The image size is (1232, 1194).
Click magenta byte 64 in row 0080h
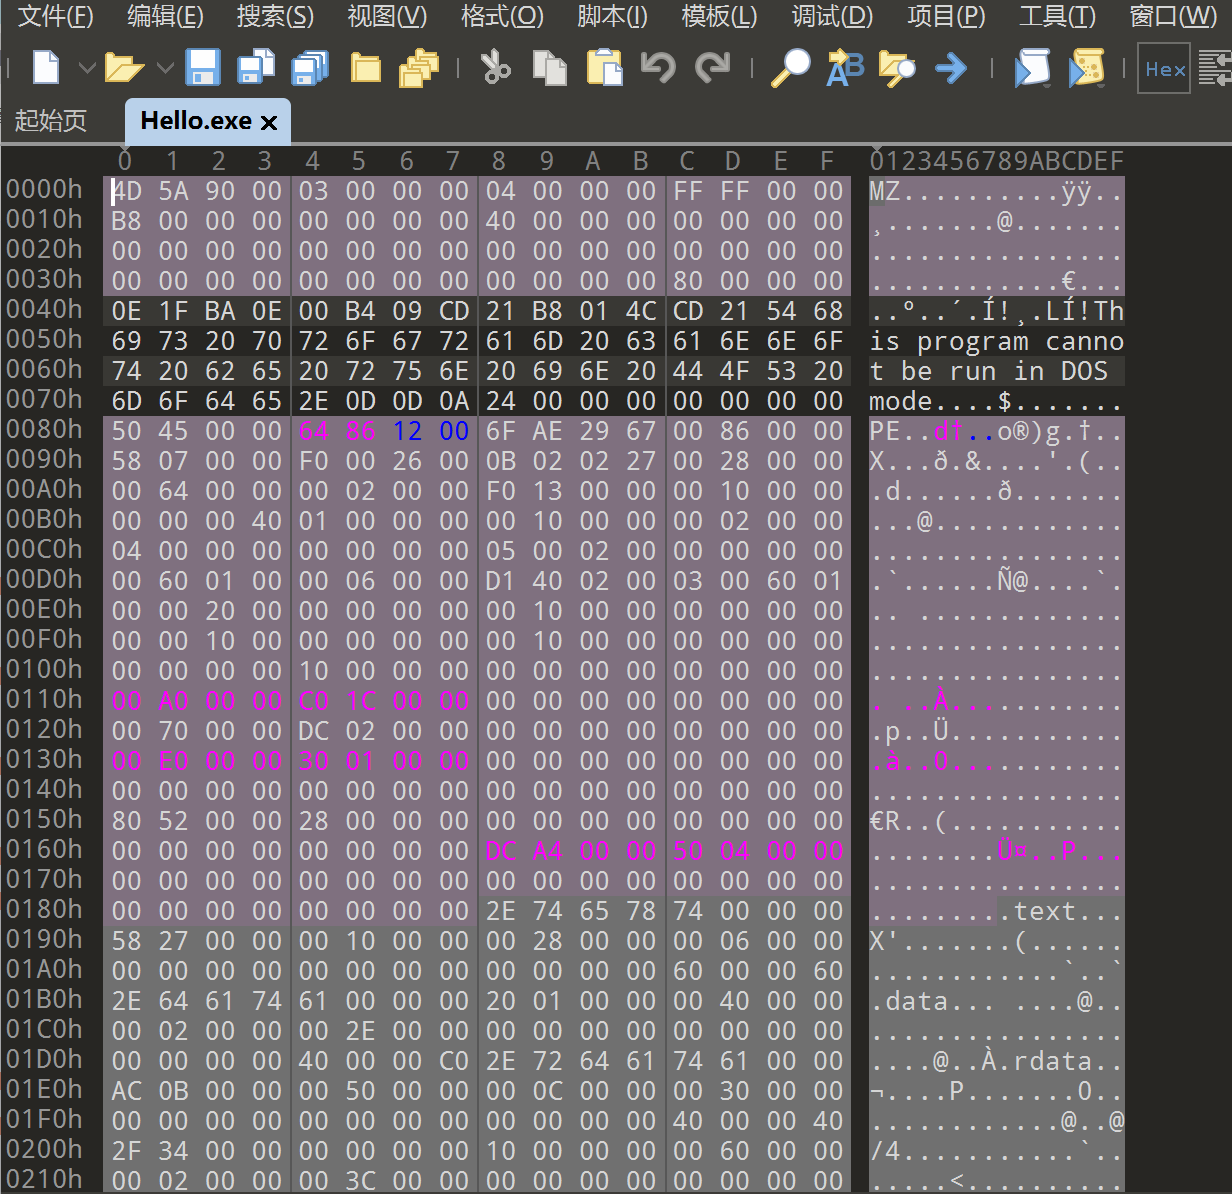point(314,431)
